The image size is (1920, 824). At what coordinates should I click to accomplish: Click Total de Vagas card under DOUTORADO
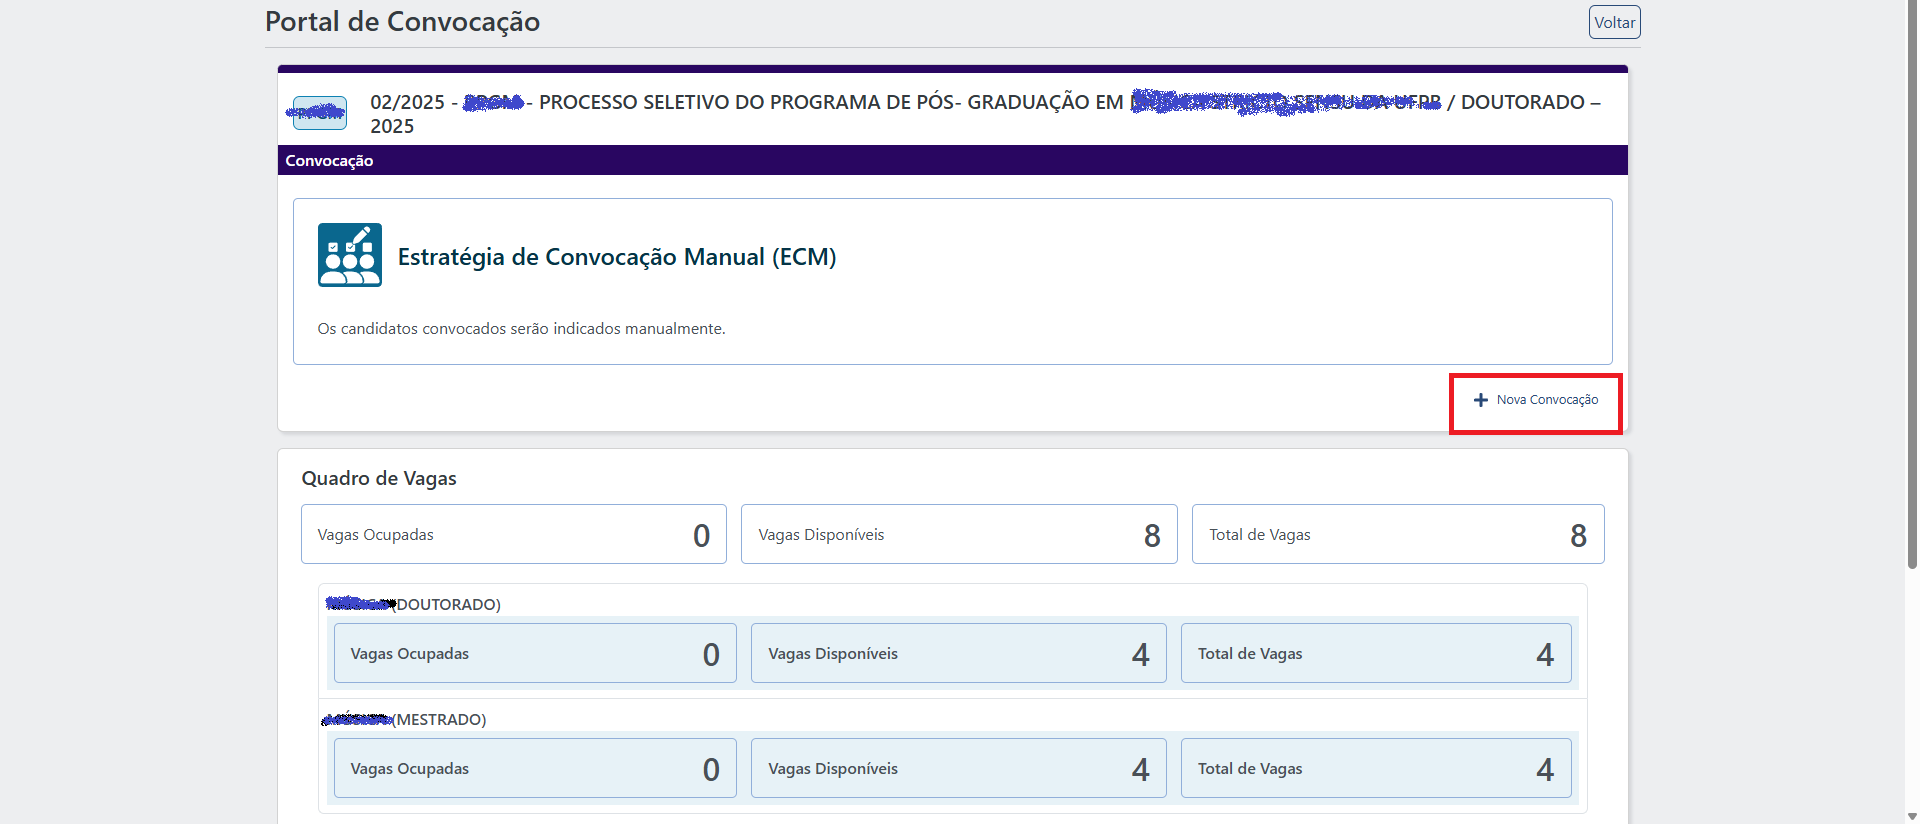[x=1376, y=653]
